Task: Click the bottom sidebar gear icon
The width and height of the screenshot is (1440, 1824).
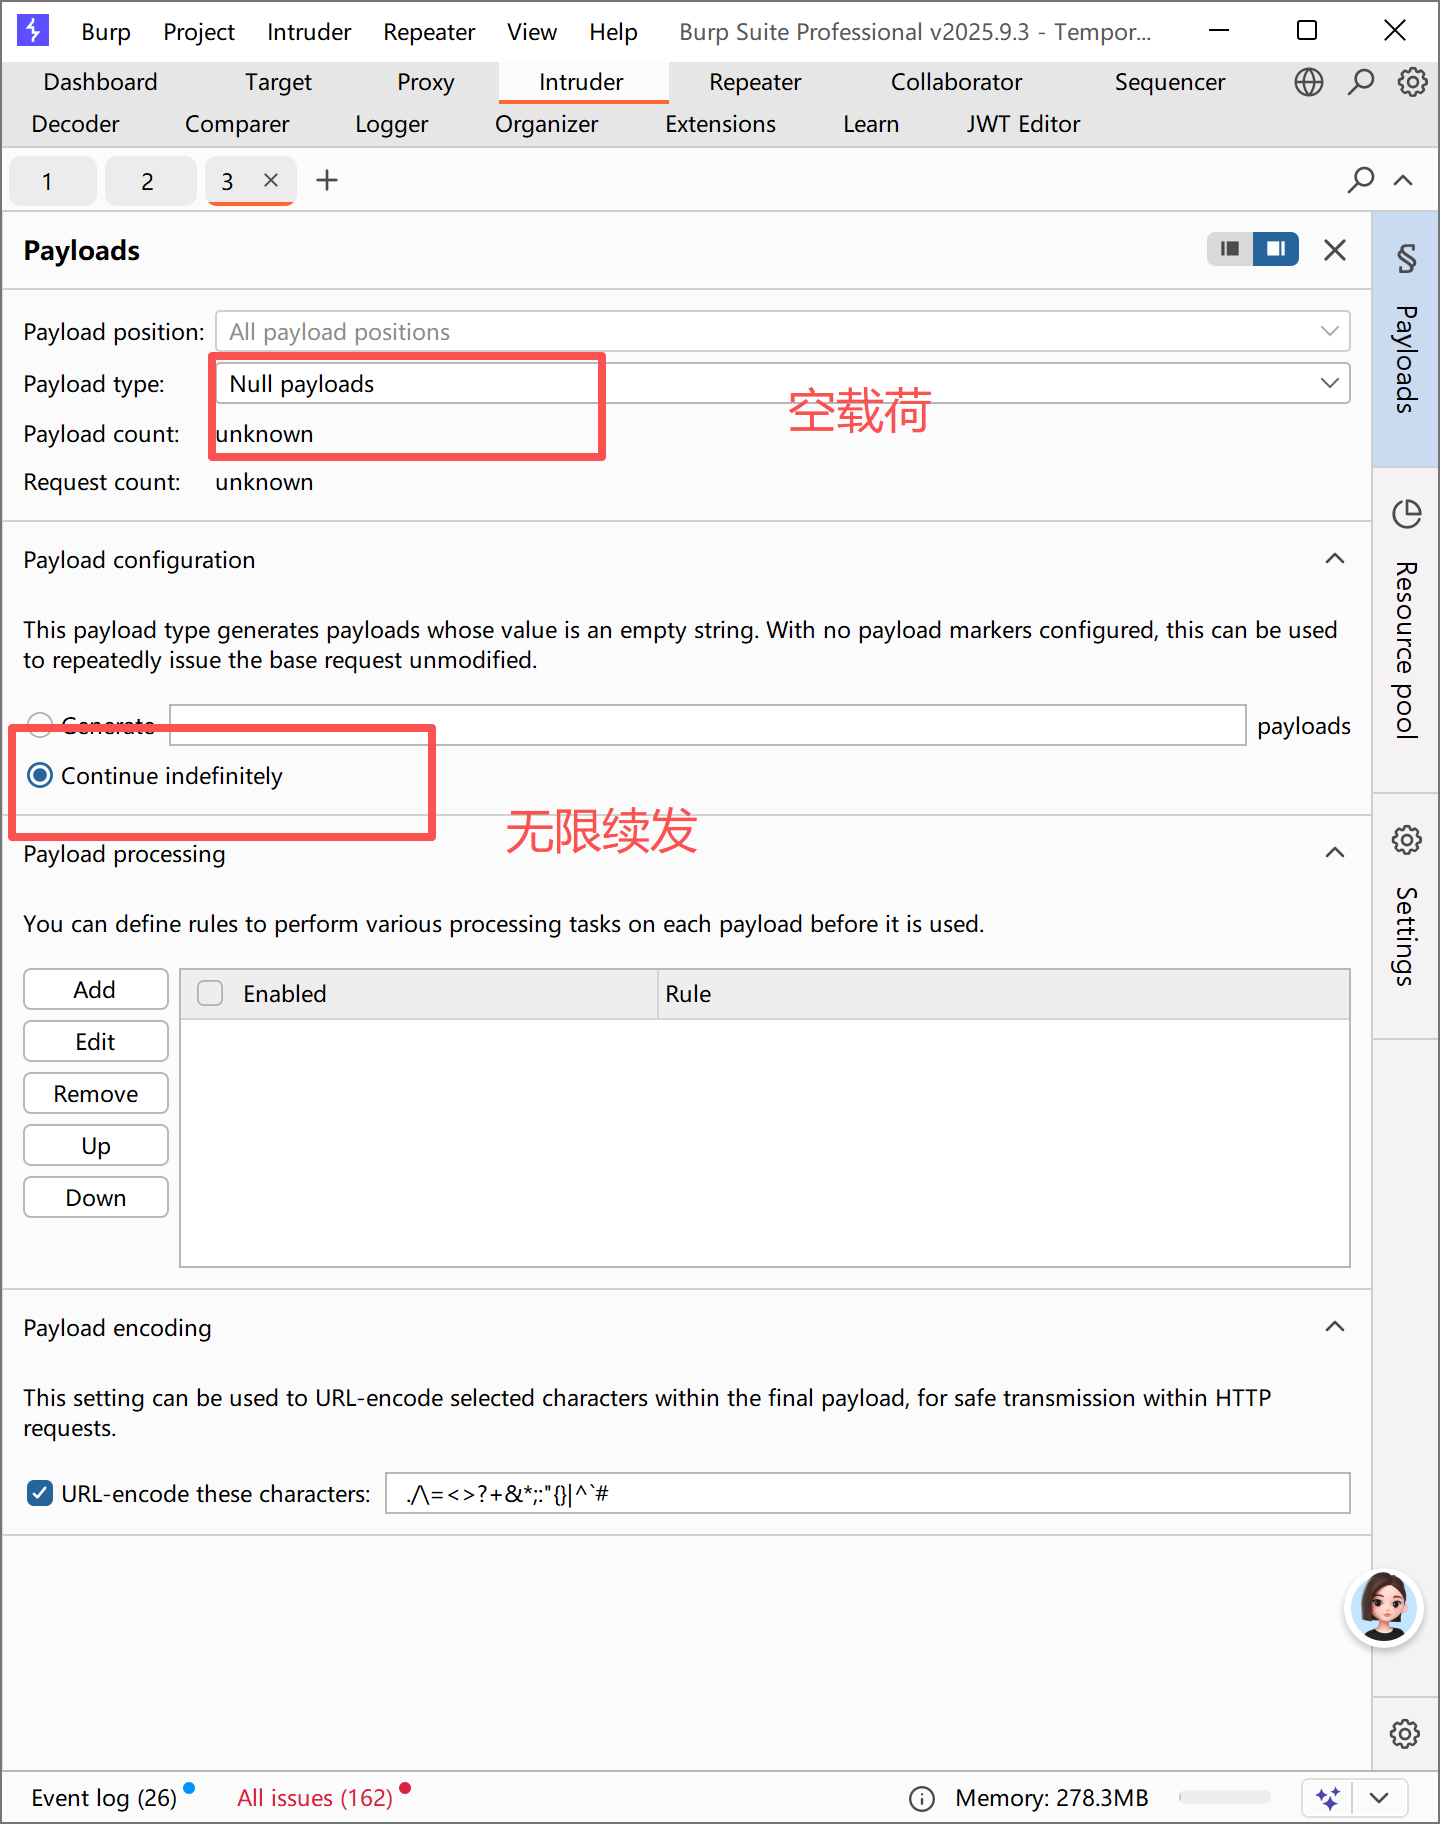Action: [x=1405, y=1733]
